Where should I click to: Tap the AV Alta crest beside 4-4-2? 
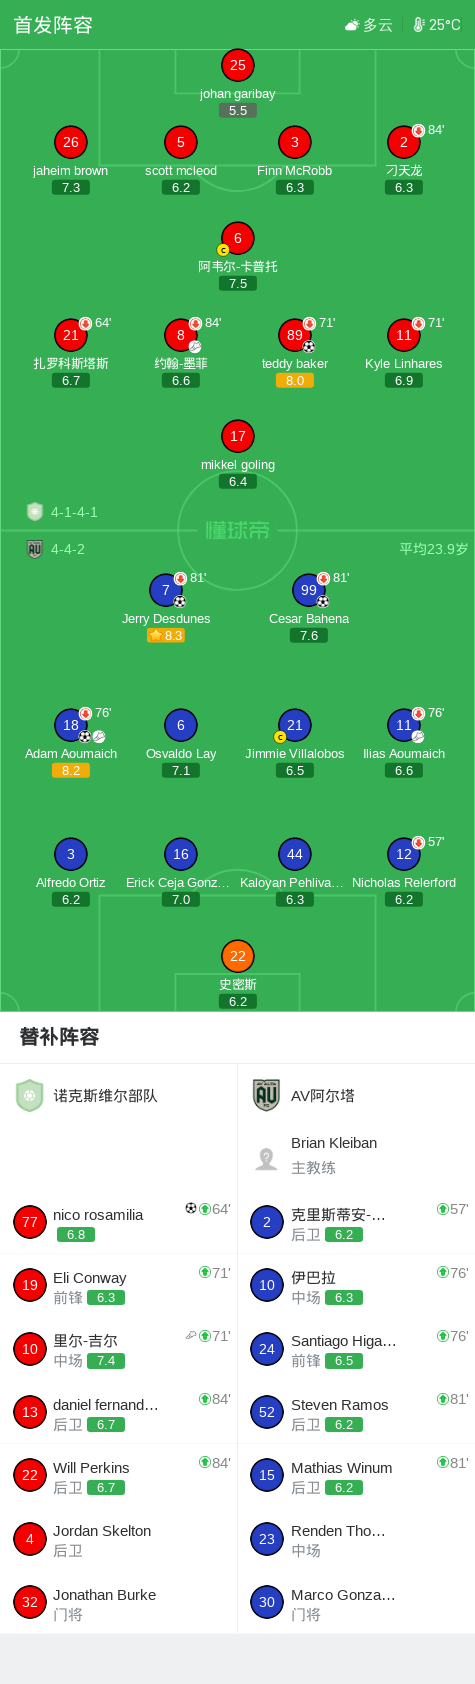coord(35,549)
